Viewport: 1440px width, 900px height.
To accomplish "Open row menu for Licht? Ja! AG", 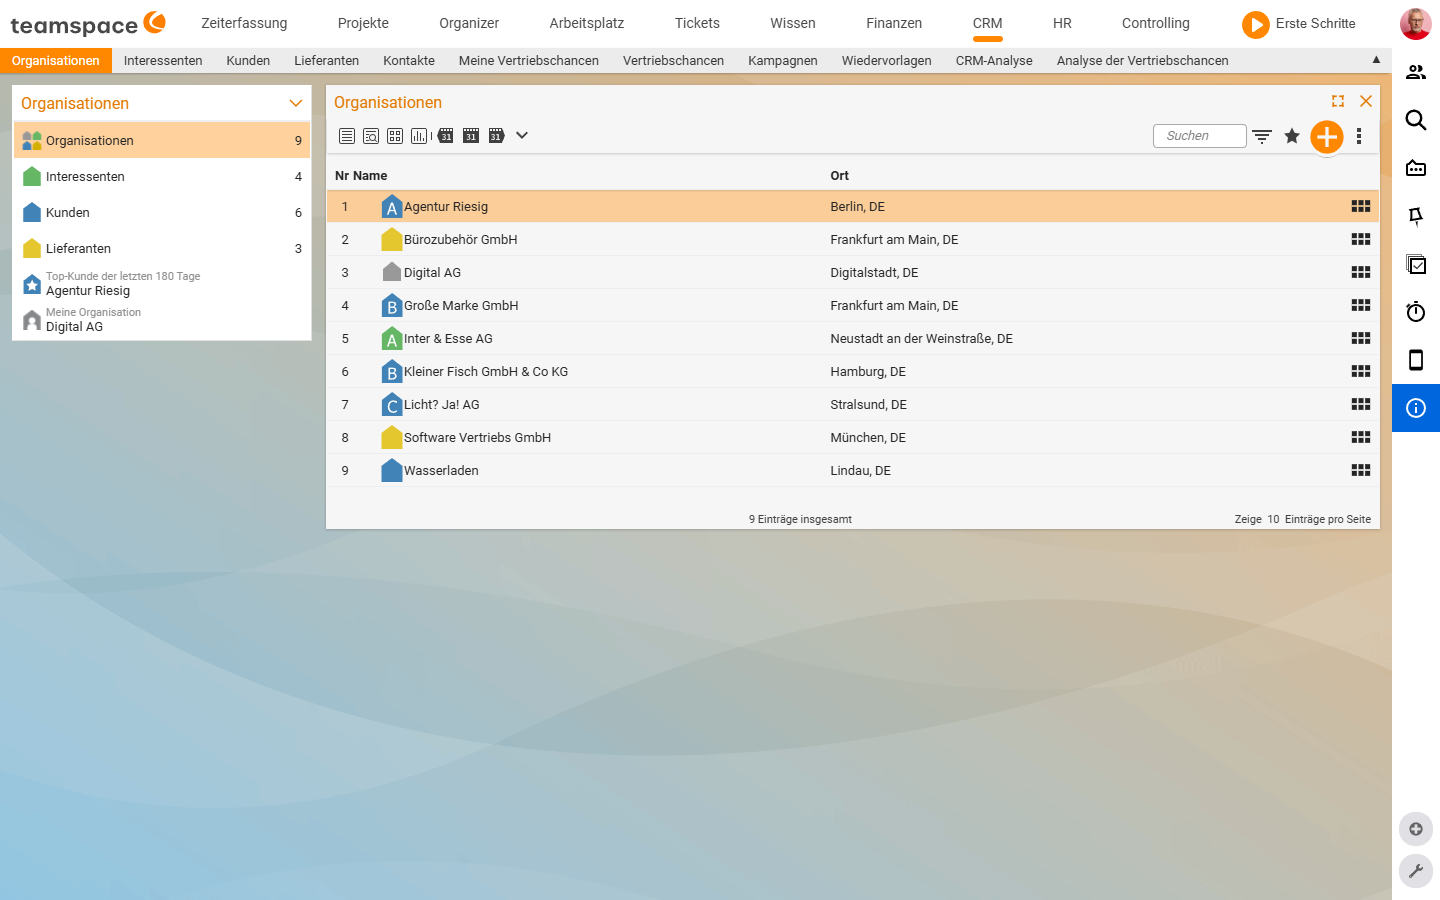I will pos(1361,404).
